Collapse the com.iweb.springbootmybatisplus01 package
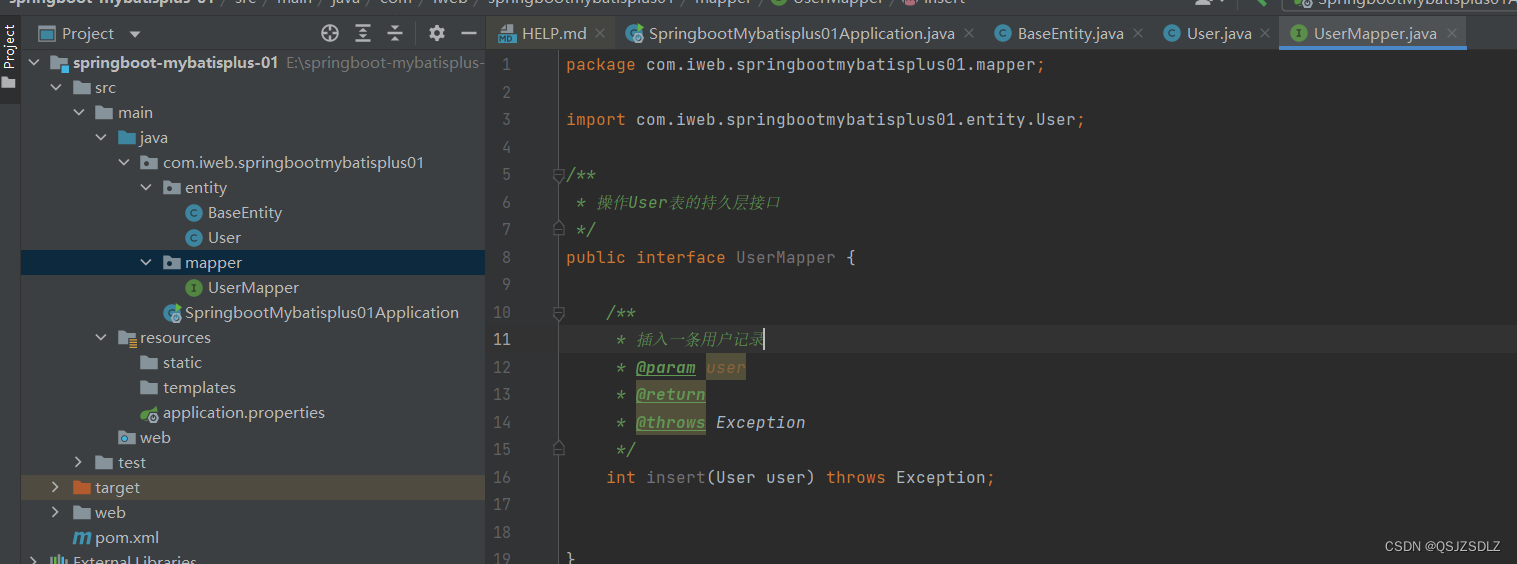 pyautogui.click(x=123, y=163)
